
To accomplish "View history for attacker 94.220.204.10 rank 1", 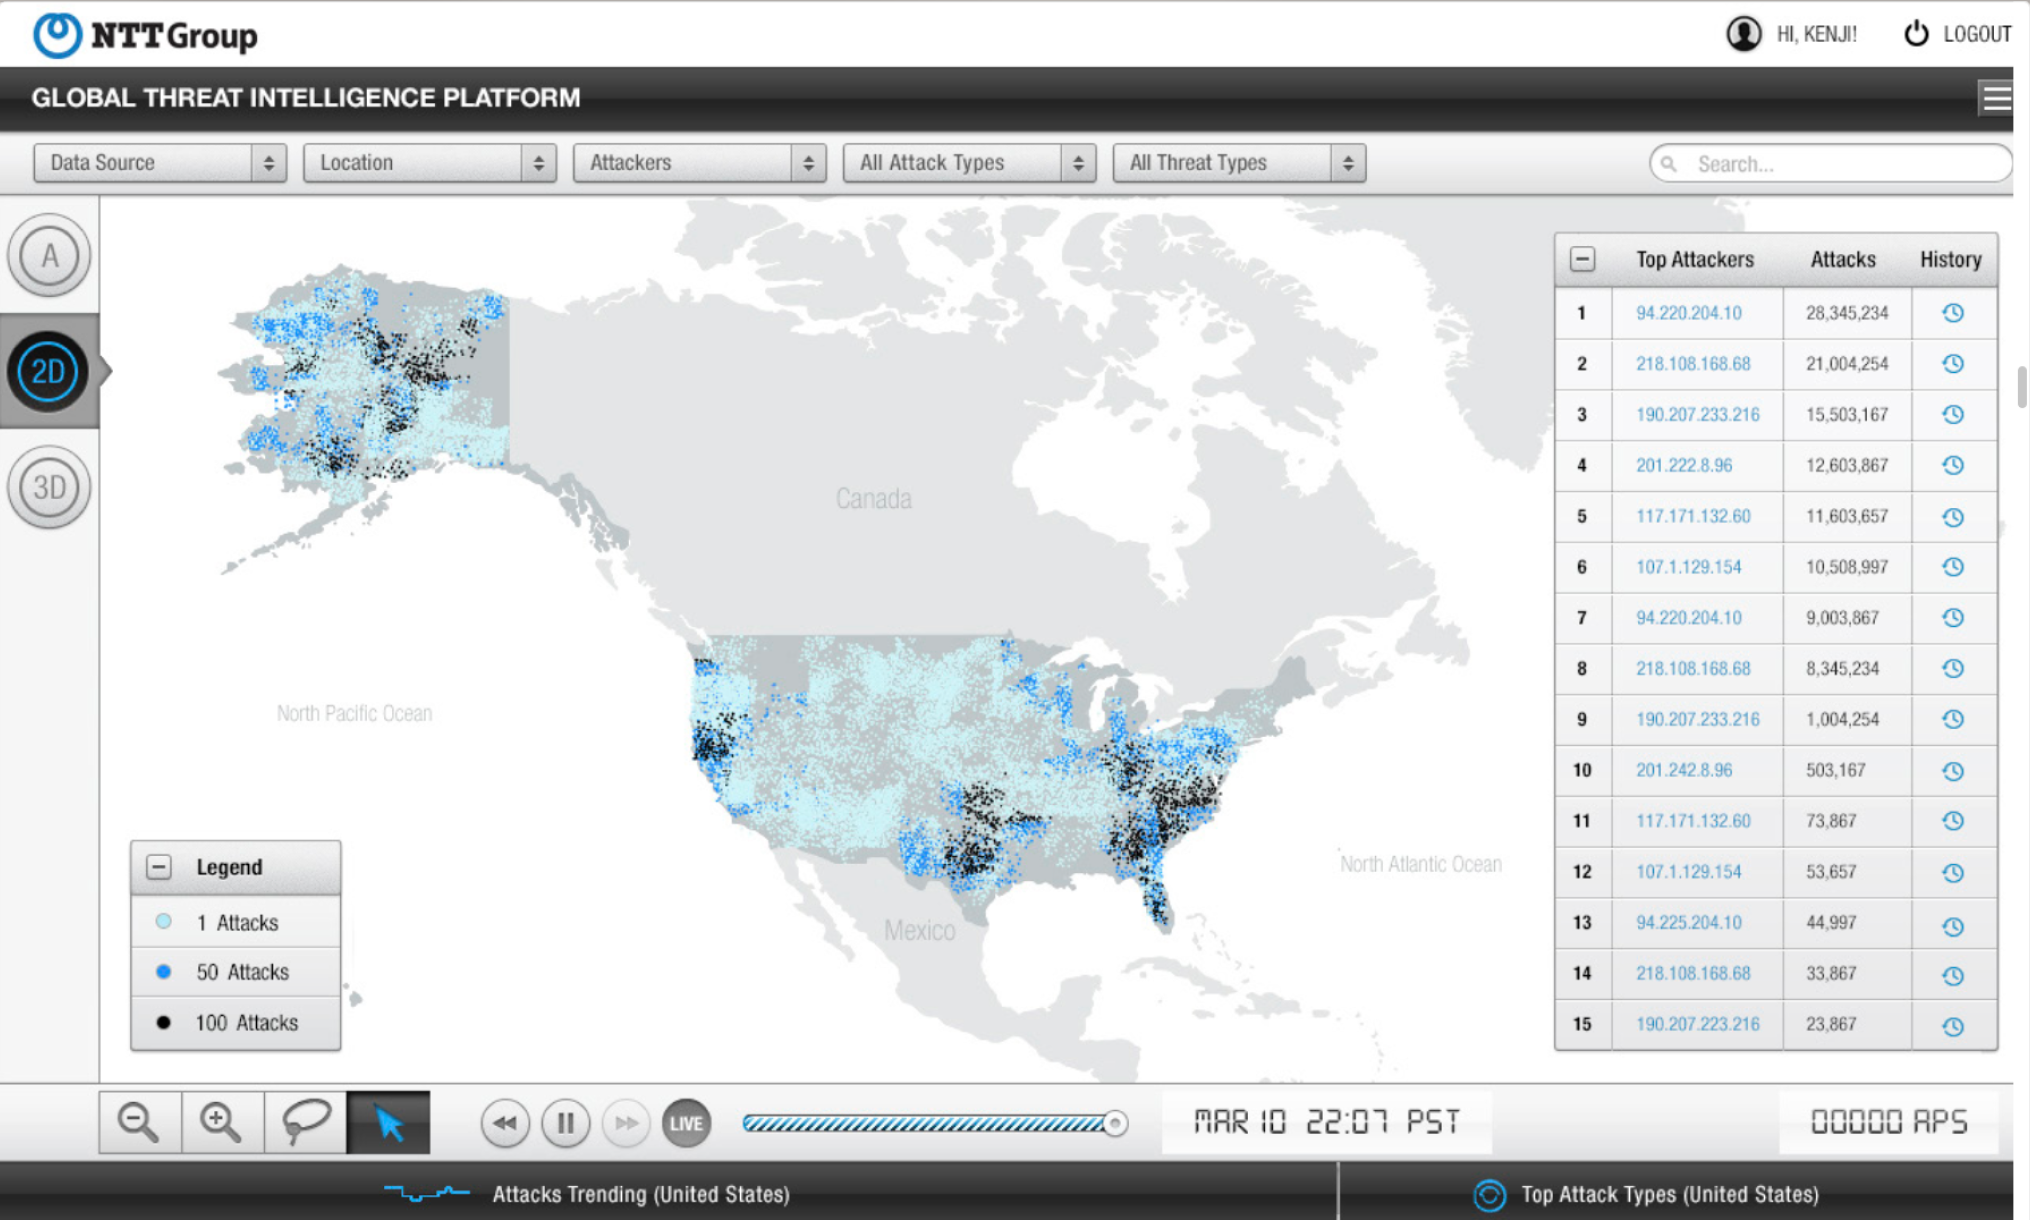I will tap(1952, 313).
